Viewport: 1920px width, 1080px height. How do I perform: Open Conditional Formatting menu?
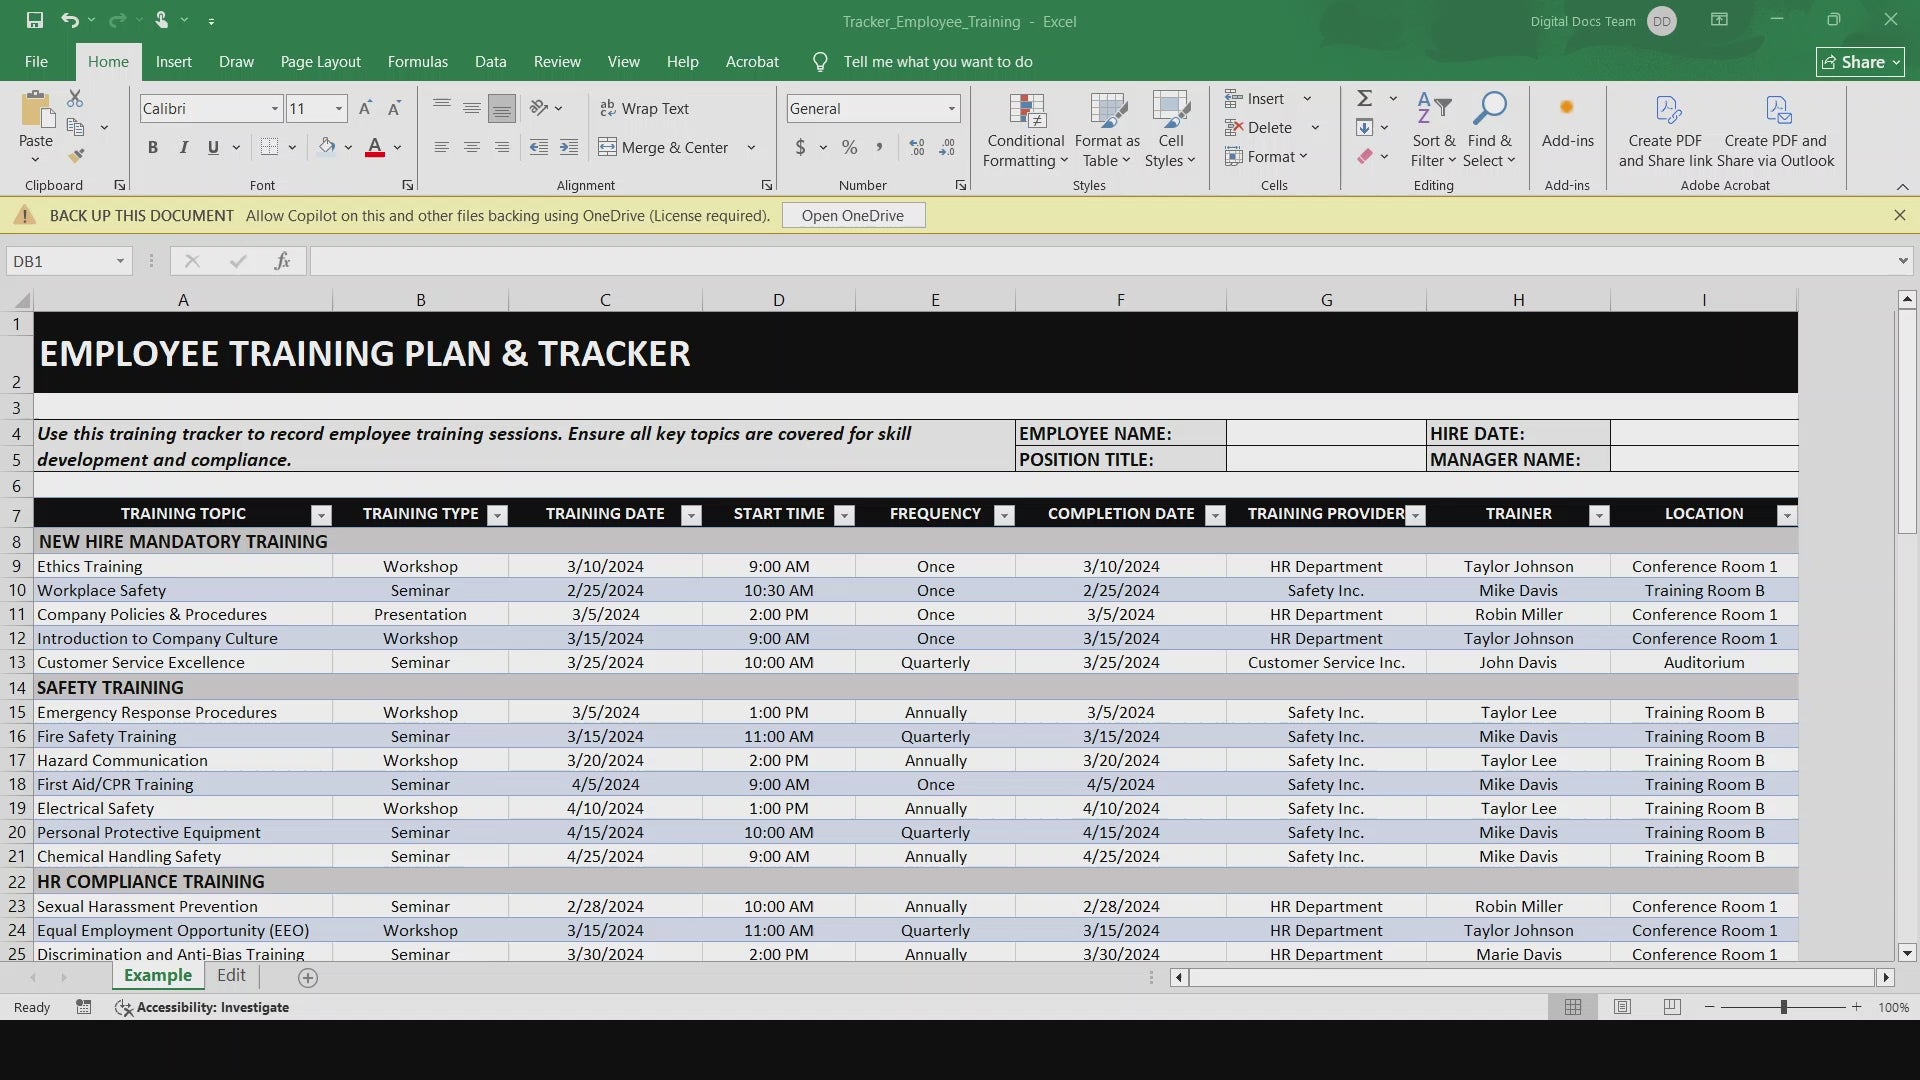1025,131
